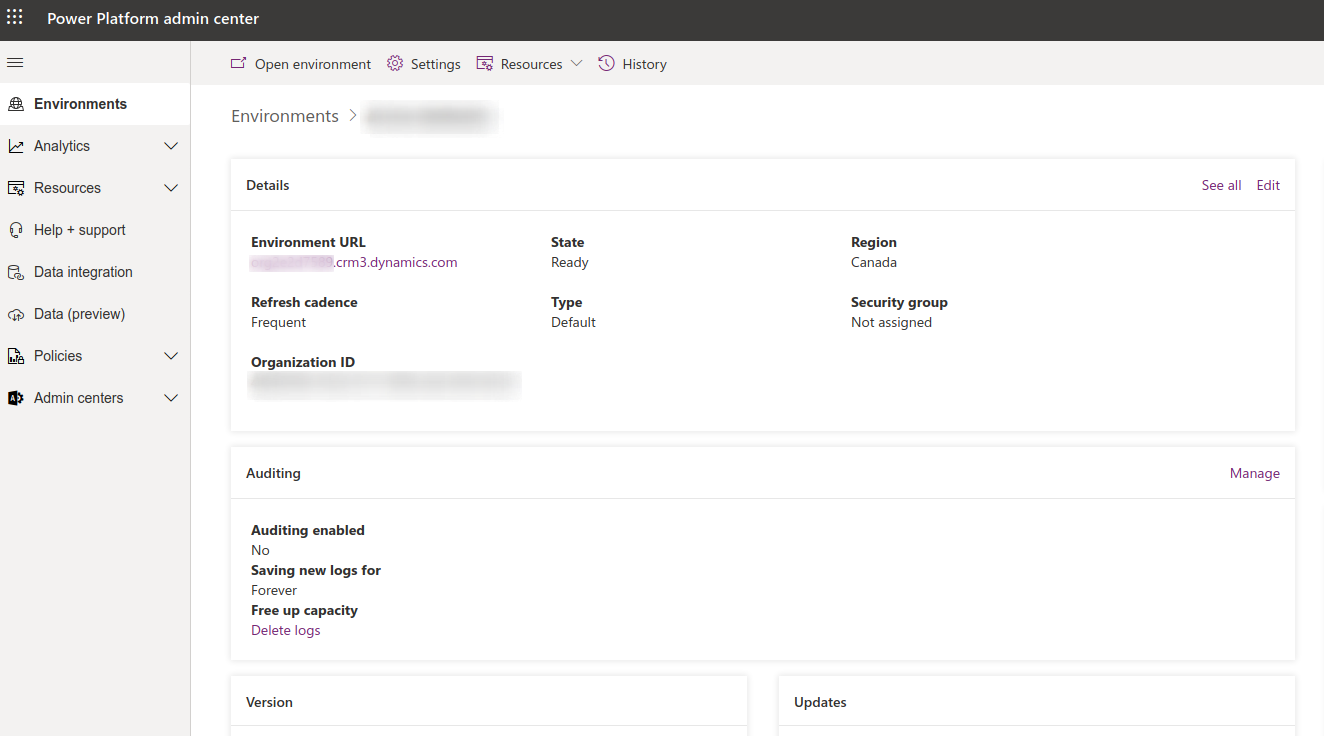Viewport: 1324px width, 736px height.
Task: Open the app launcher waffle icon
Action: tap(15, 17)
